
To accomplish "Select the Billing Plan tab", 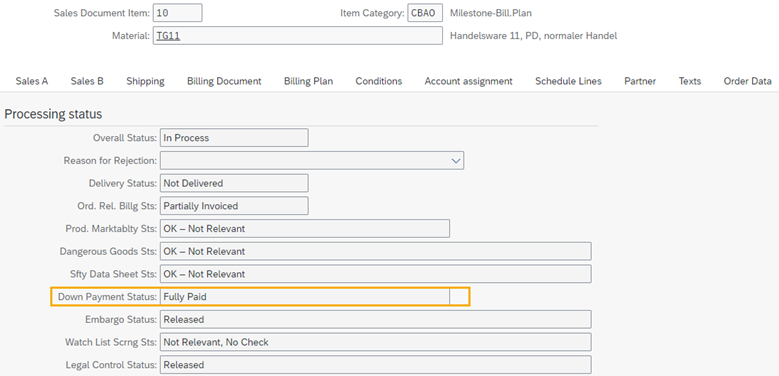I will (309, 81).
